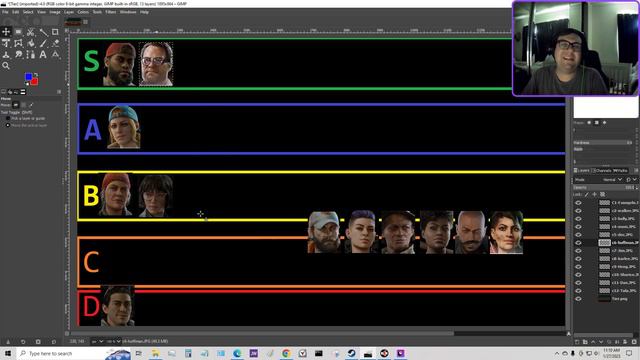This screenshot has width=640, height=360.
Task: Reset tool options to default values
Action: [x=54, y=342]
